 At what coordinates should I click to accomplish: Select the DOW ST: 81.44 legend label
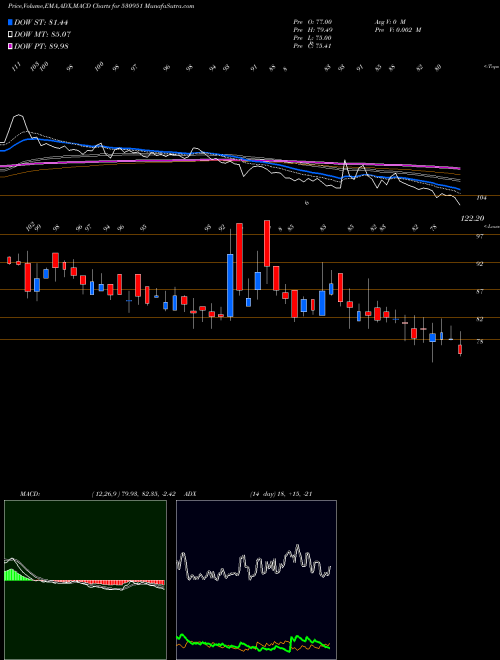click(x=41, y=22)
